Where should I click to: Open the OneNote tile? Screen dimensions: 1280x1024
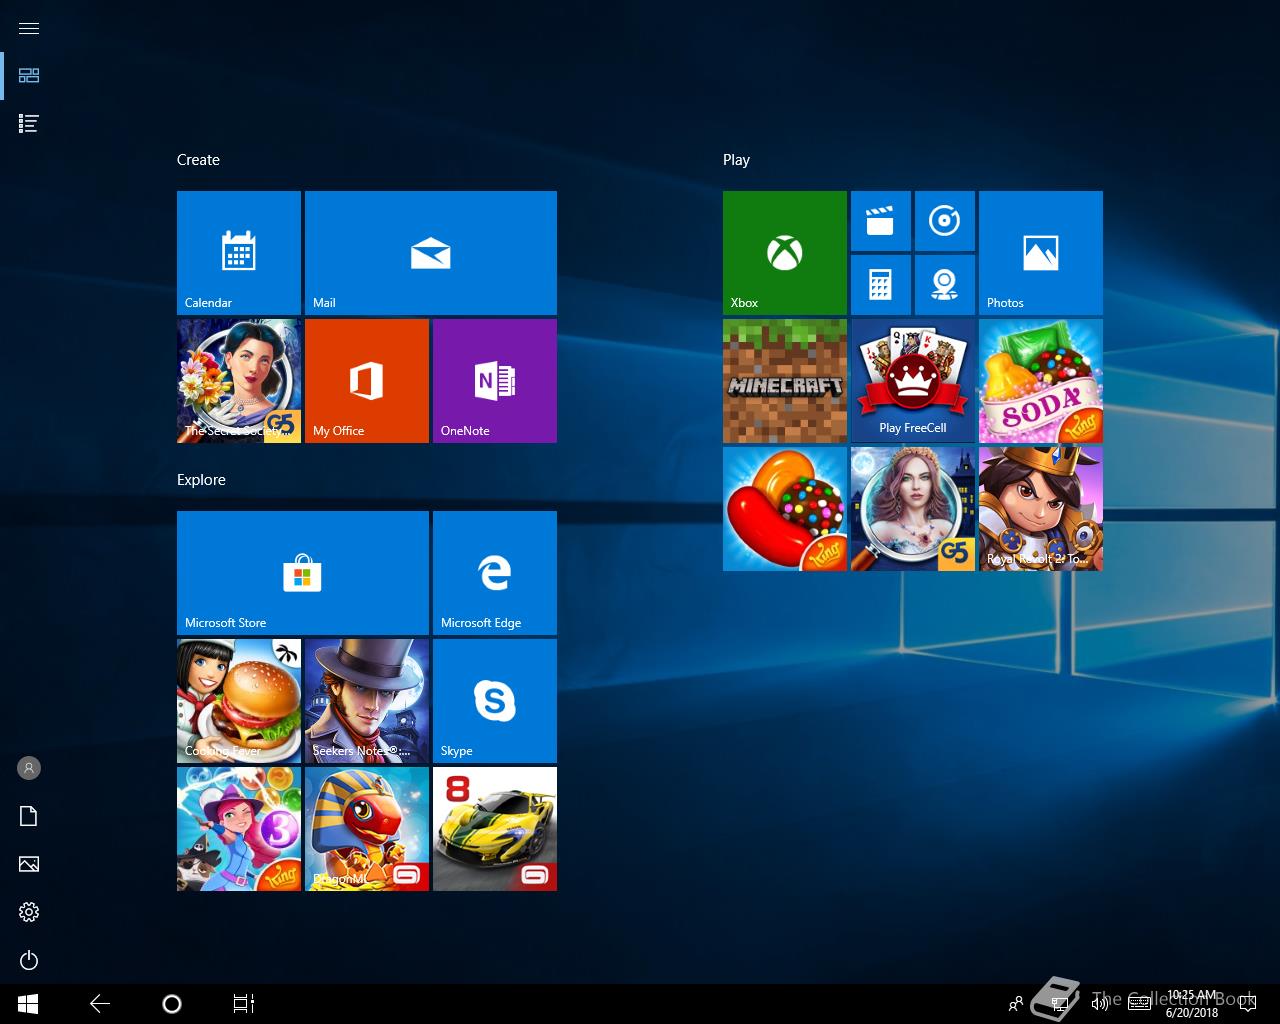point(495,381)
